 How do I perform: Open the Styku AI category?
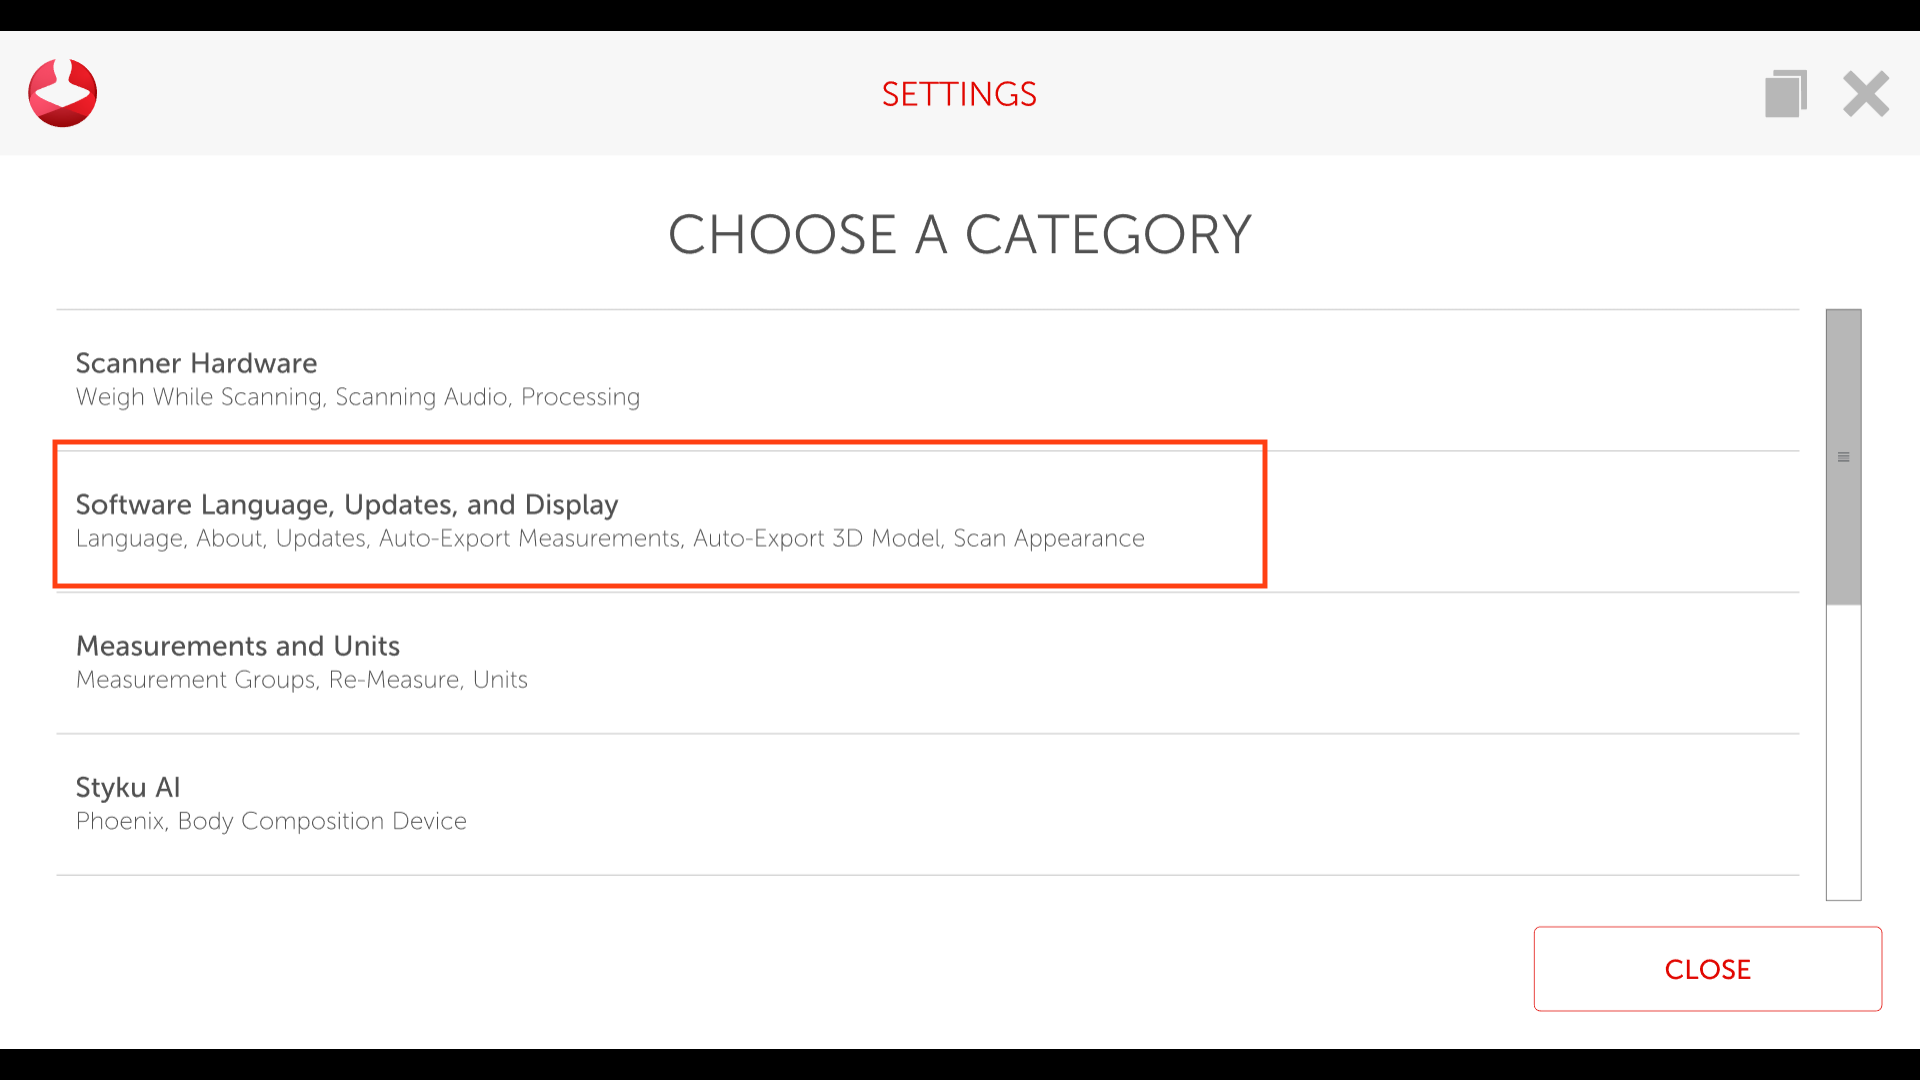(128, 787)
